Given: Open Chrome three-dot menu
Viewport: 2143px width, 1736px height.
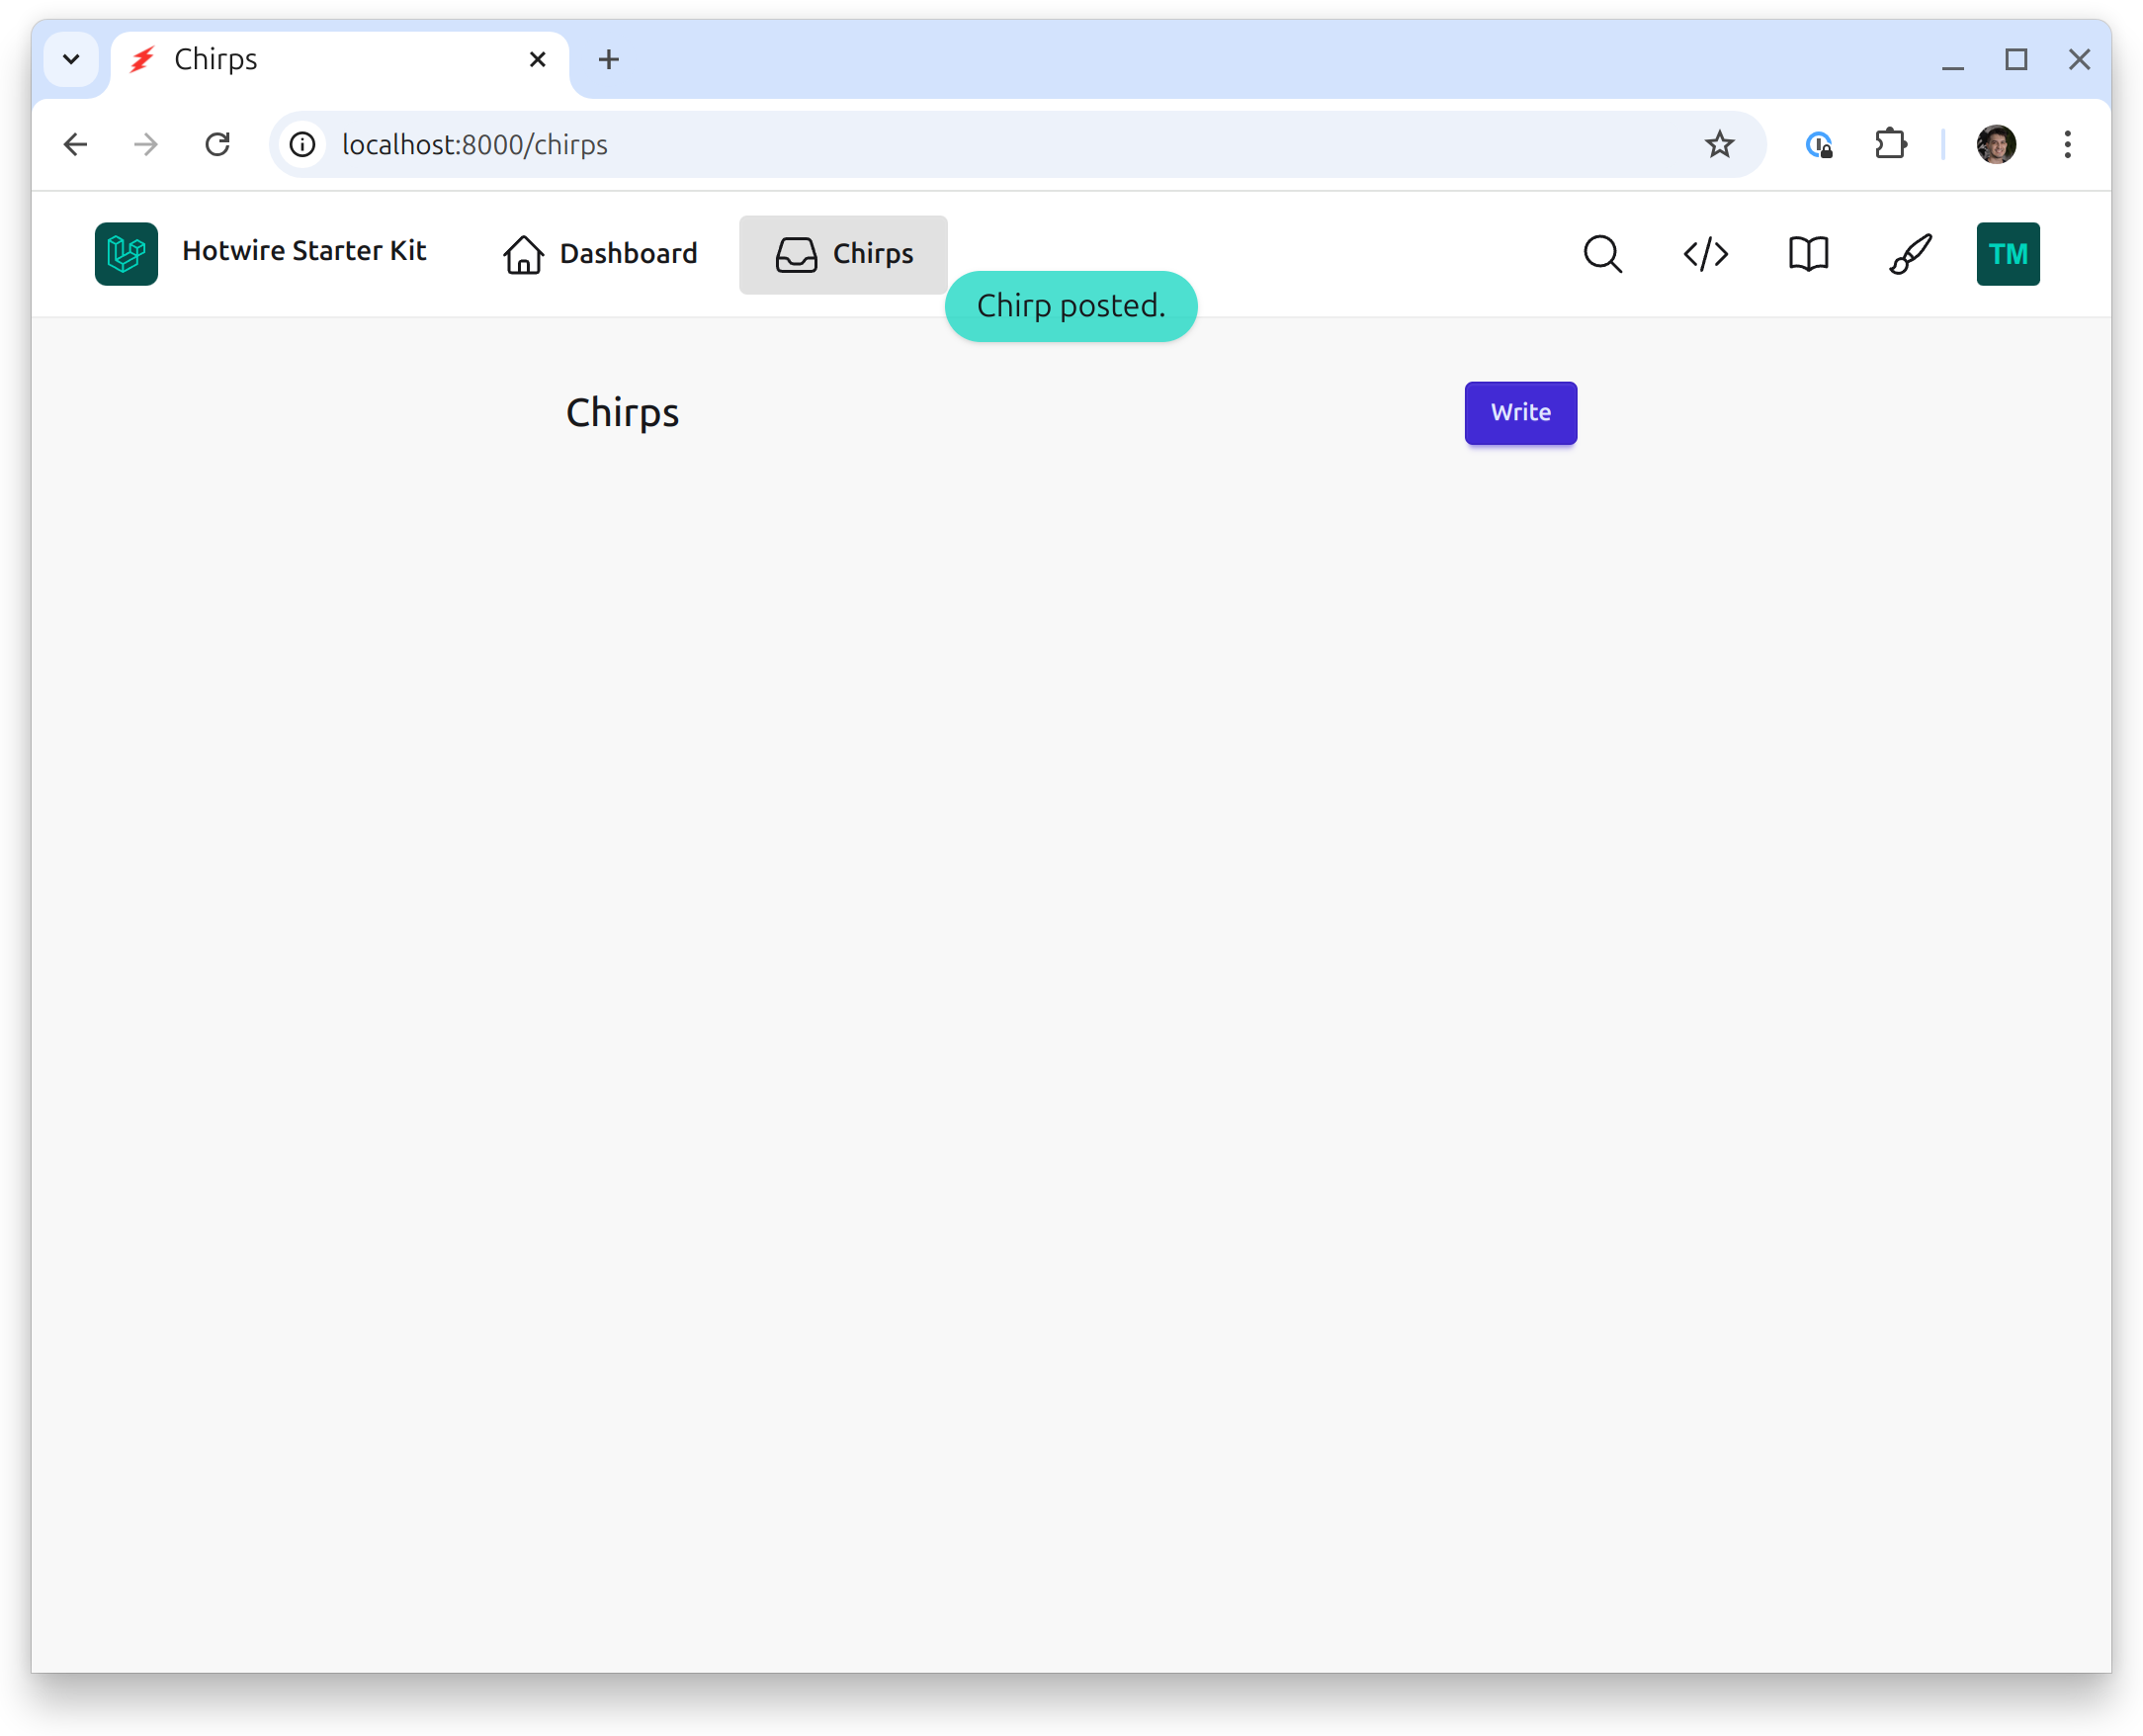Looking at the screenshot, I should coord(2067,145).
